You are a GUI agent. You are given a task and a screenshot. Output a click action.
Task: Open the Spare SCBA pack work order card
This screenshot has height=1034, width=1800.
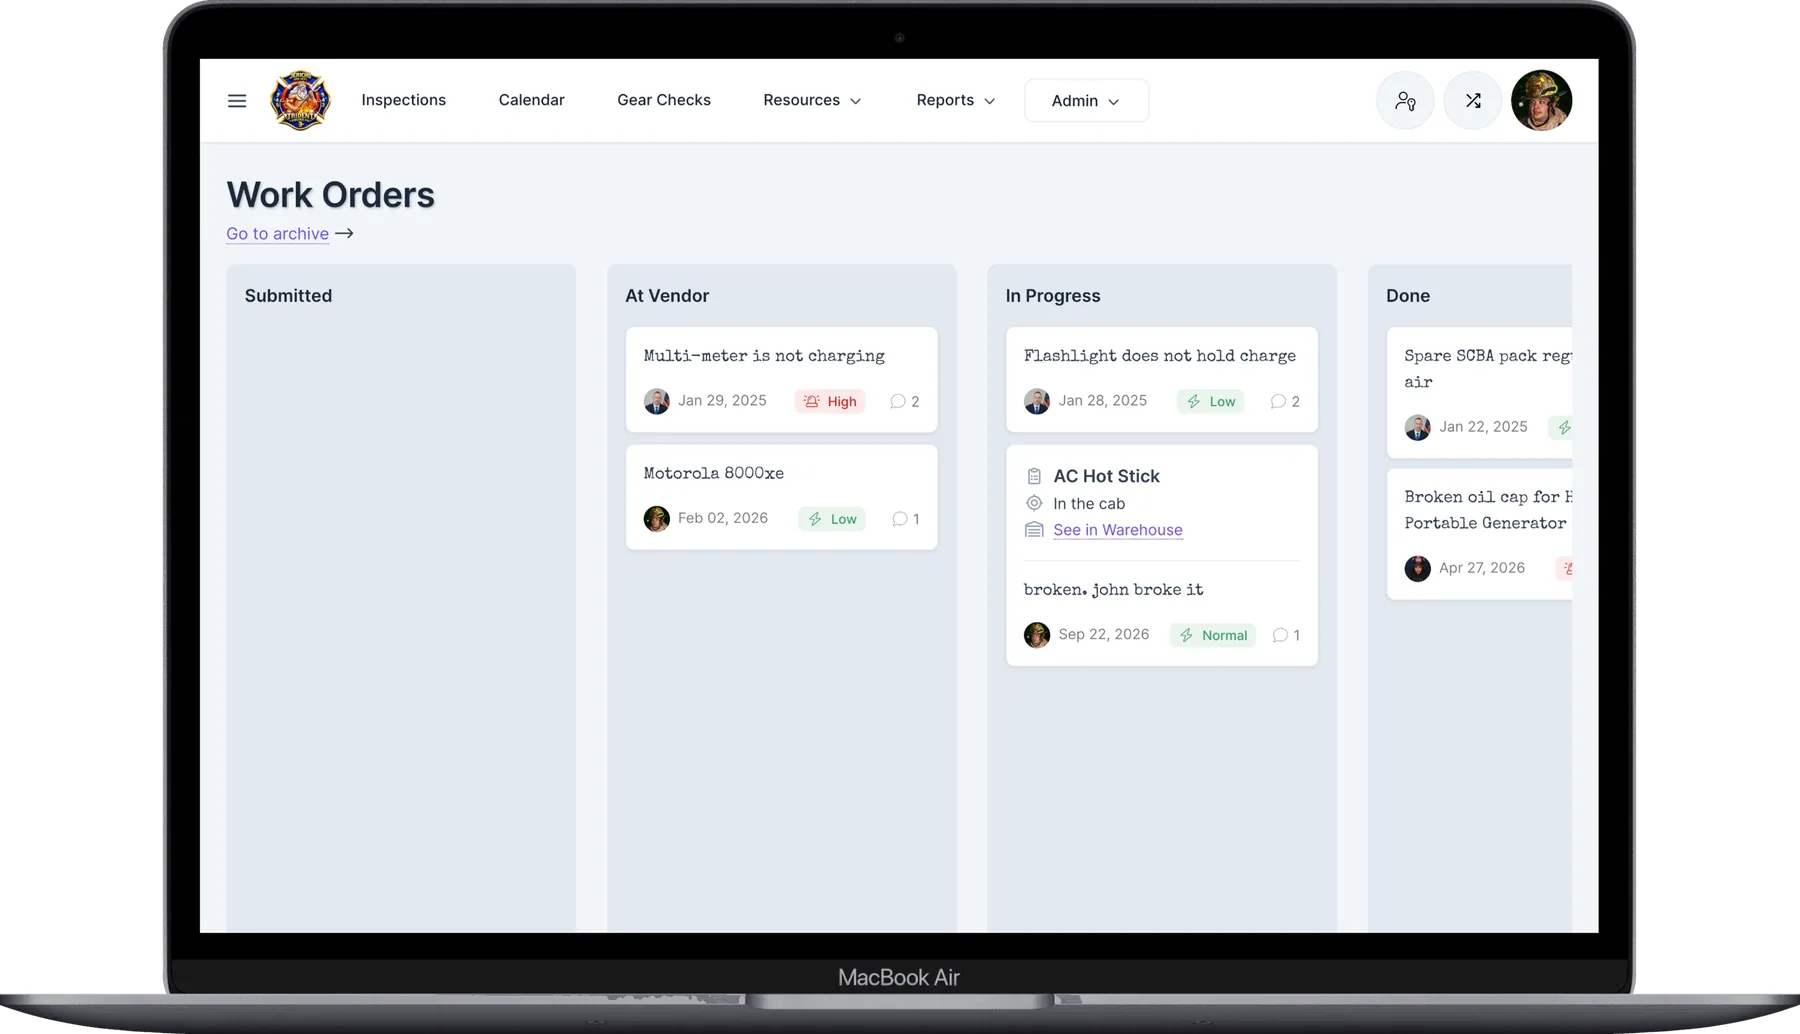1479,393
